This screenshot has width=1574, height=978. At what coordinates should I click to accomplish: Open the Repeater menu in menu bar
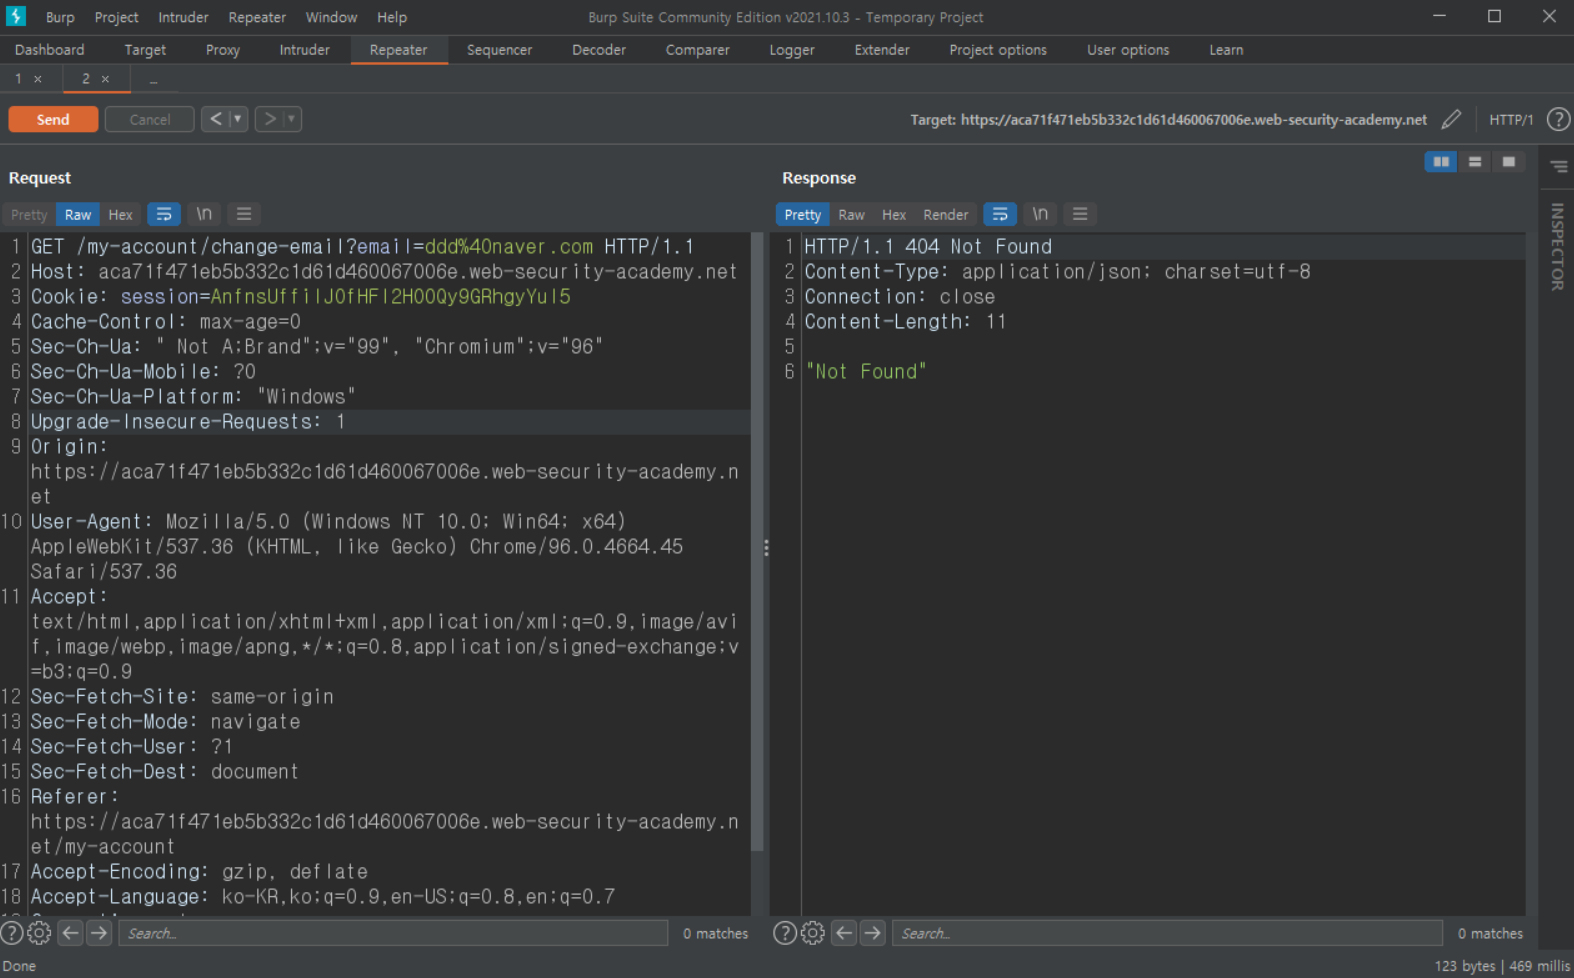click(x=257, y=17)
